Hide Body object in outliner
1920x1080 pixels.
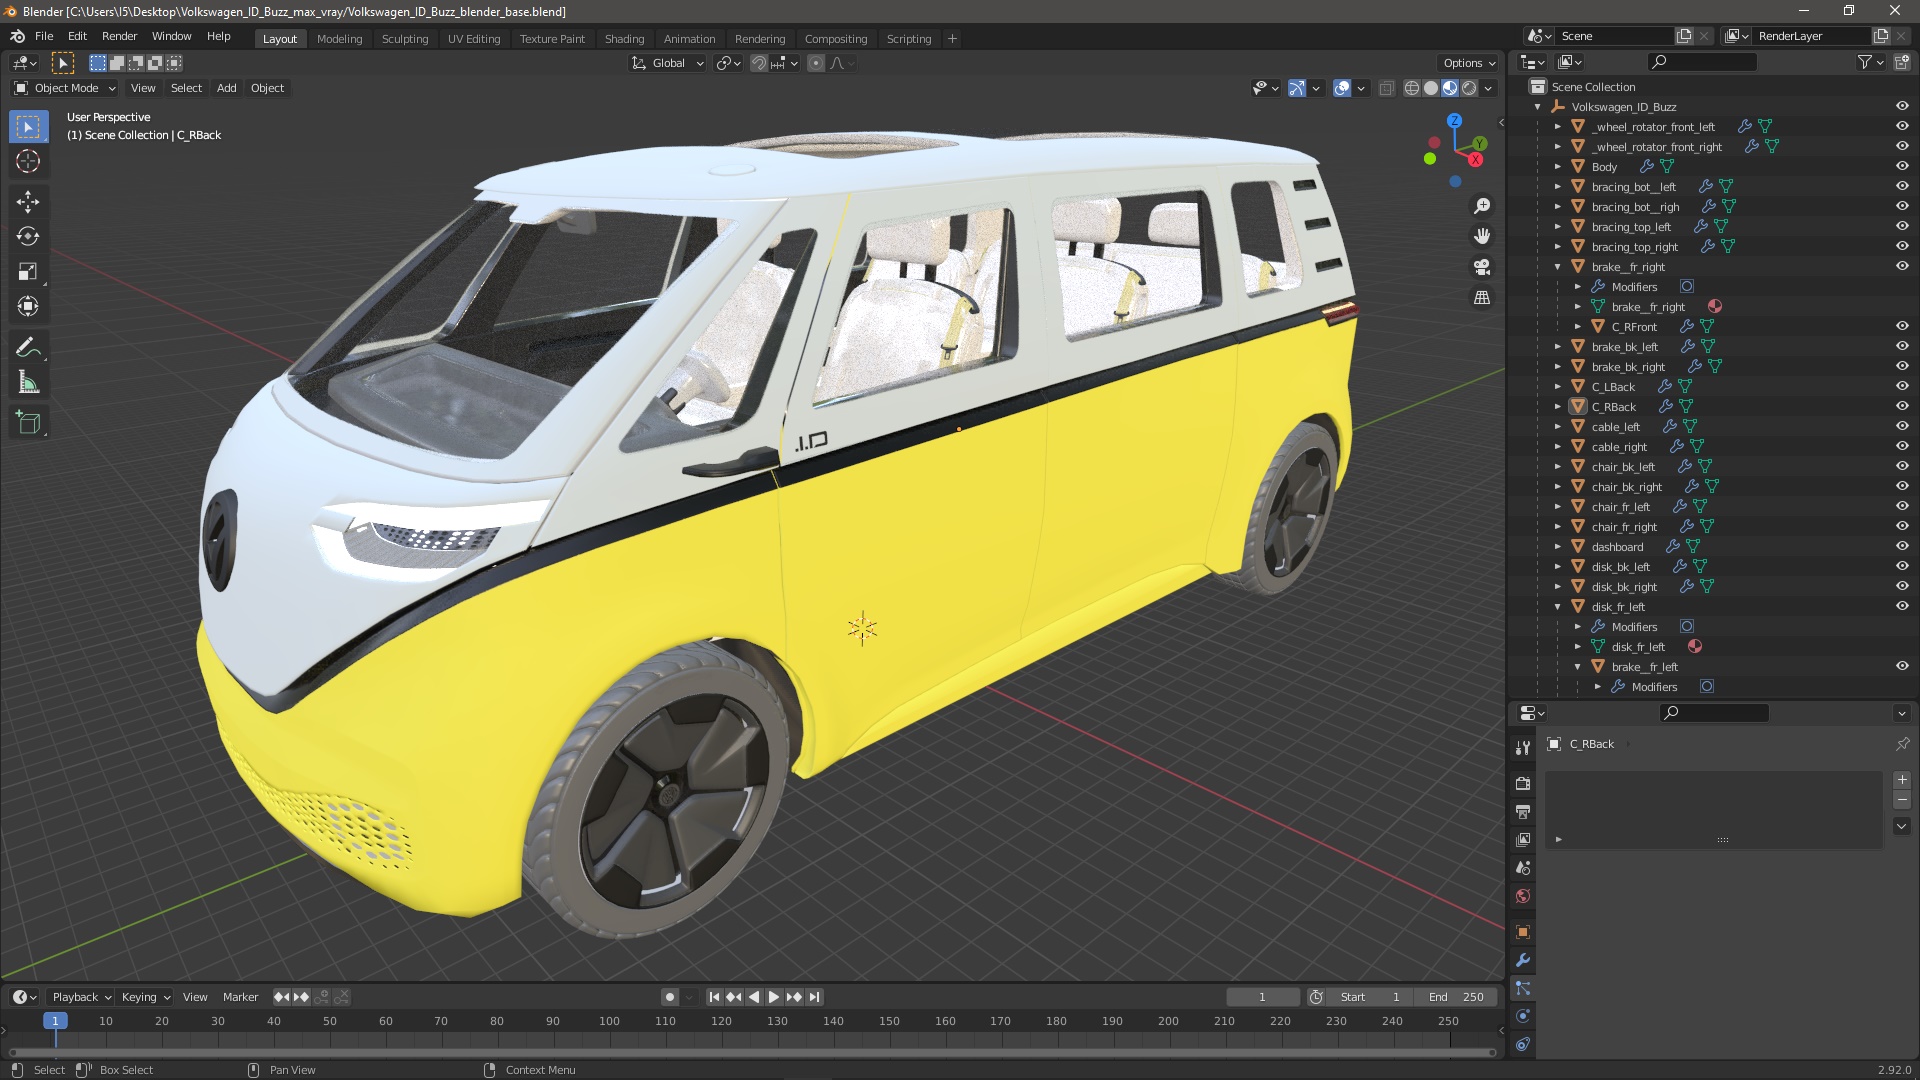[1902, 166]
